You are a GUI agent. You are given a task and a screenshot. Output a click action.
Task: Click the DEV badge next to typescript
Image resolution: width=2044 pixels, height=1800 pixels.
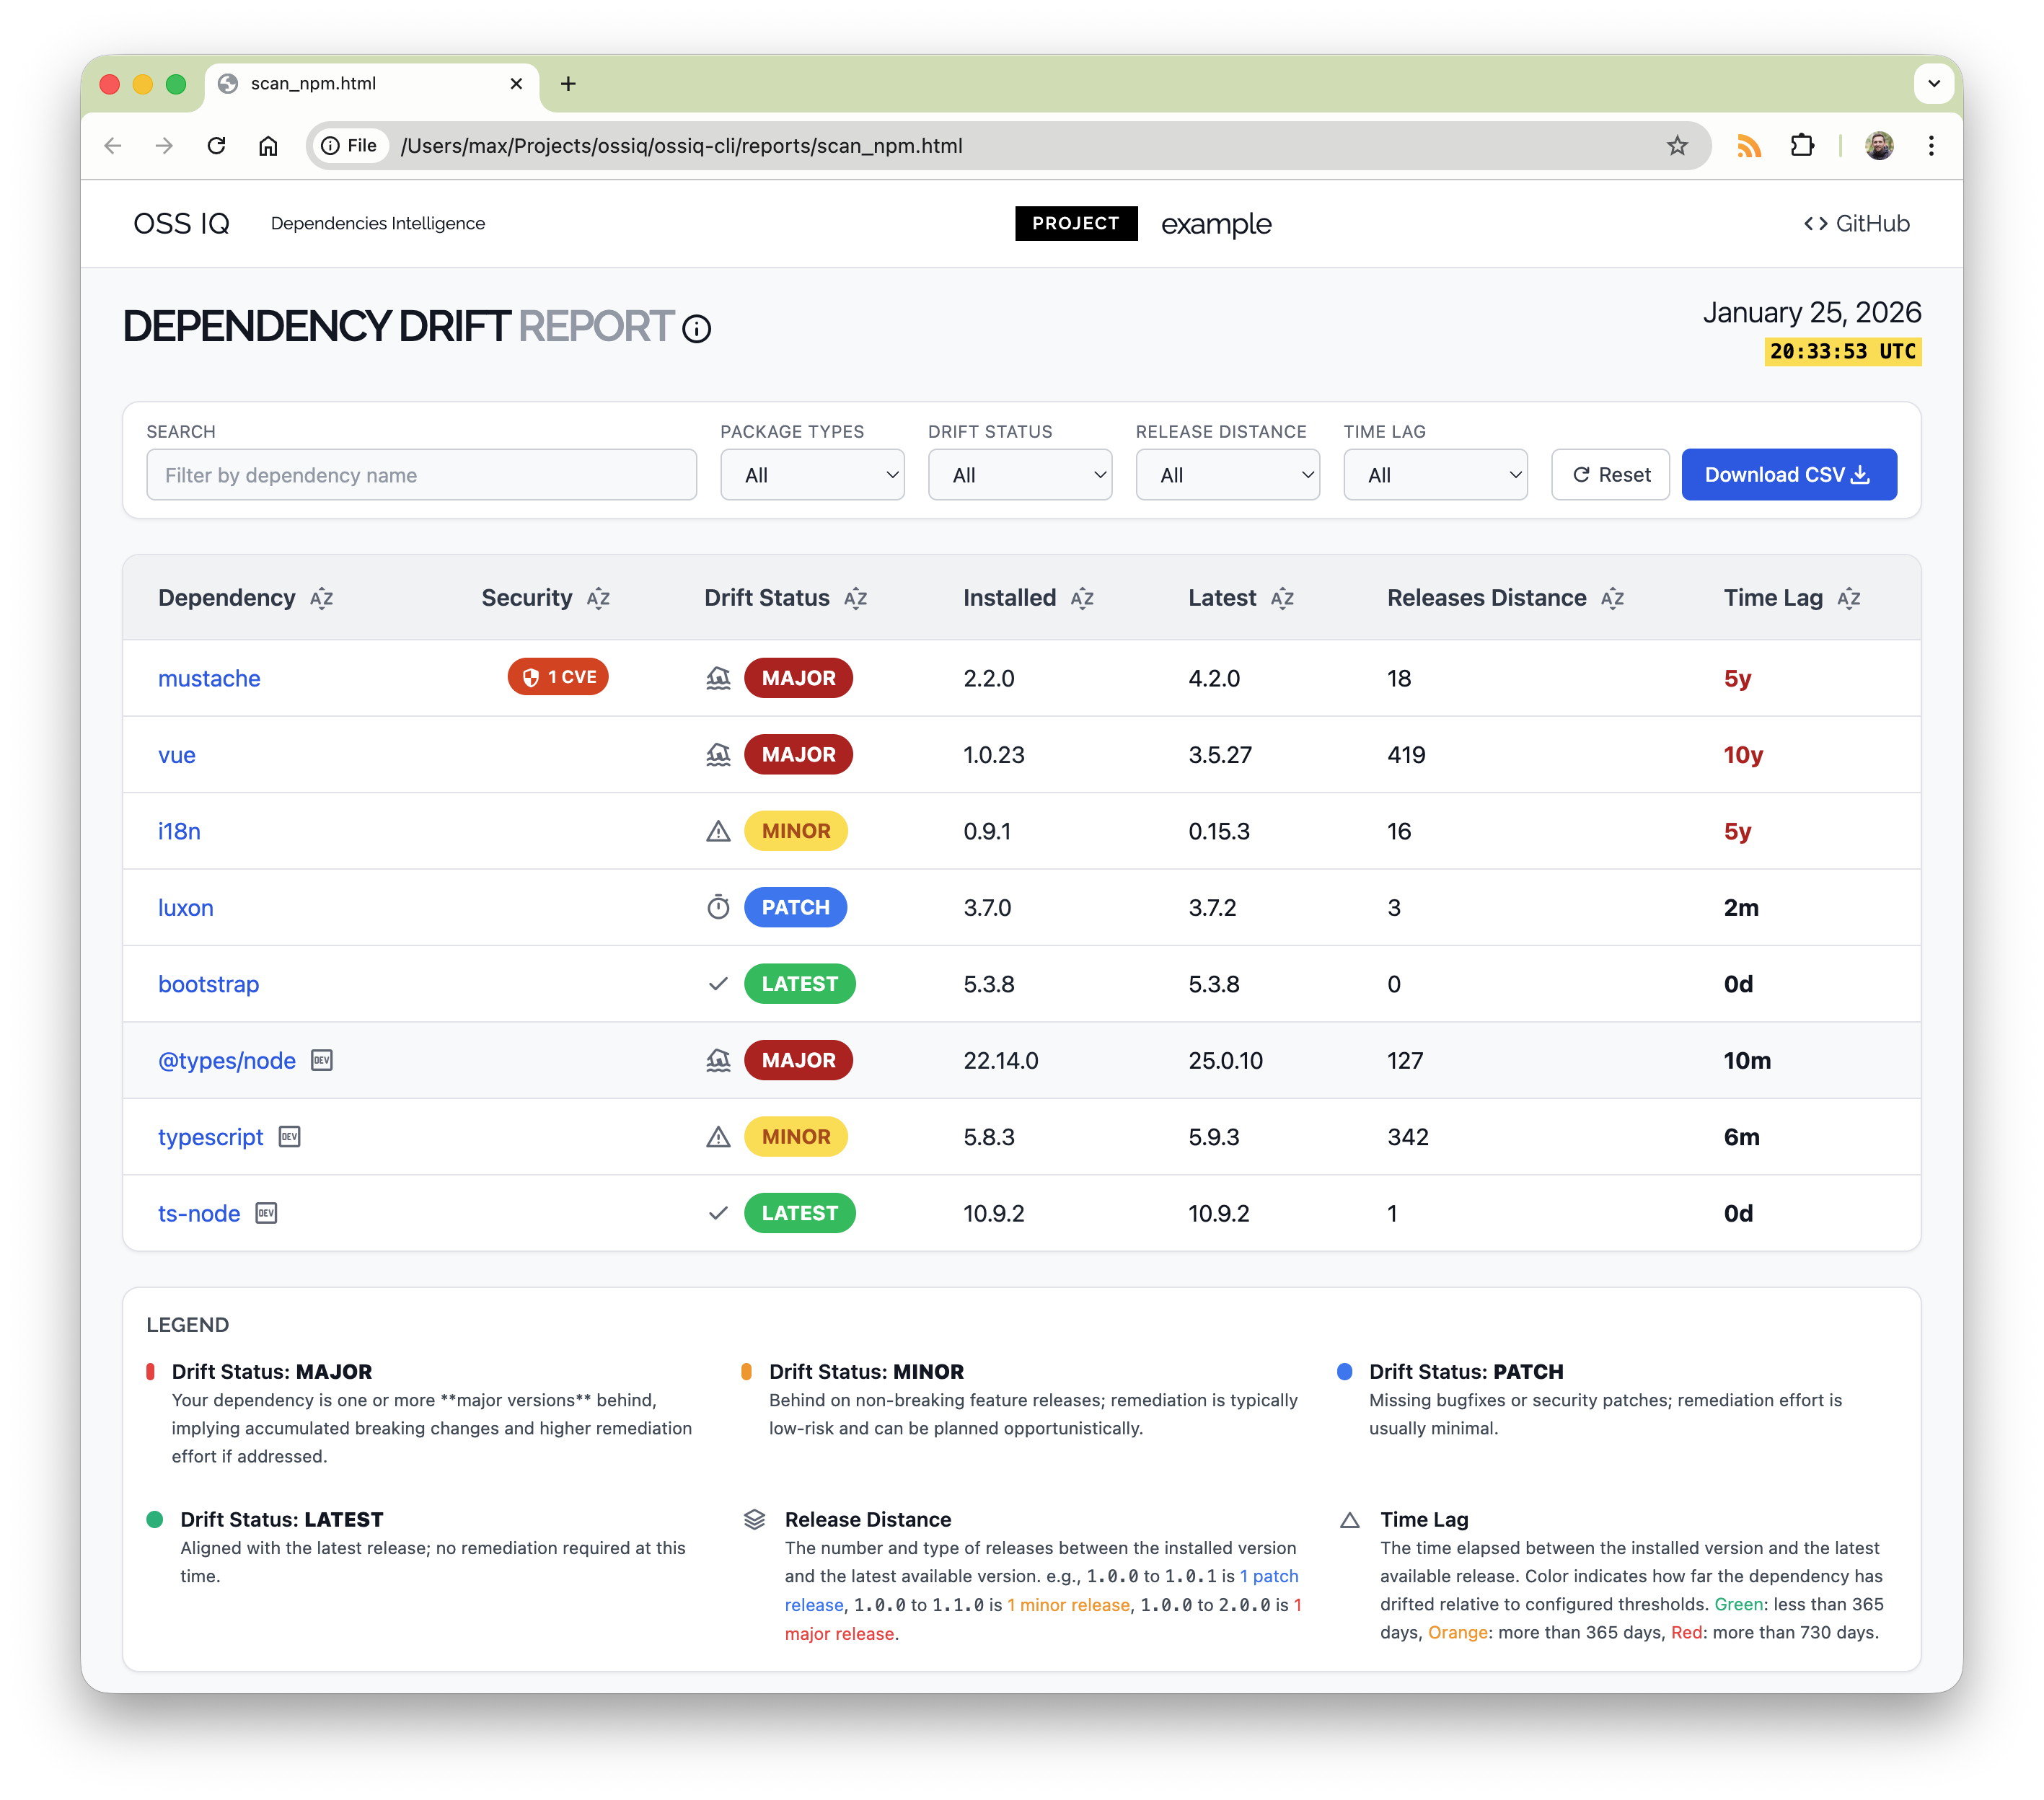coord(288,1137)
